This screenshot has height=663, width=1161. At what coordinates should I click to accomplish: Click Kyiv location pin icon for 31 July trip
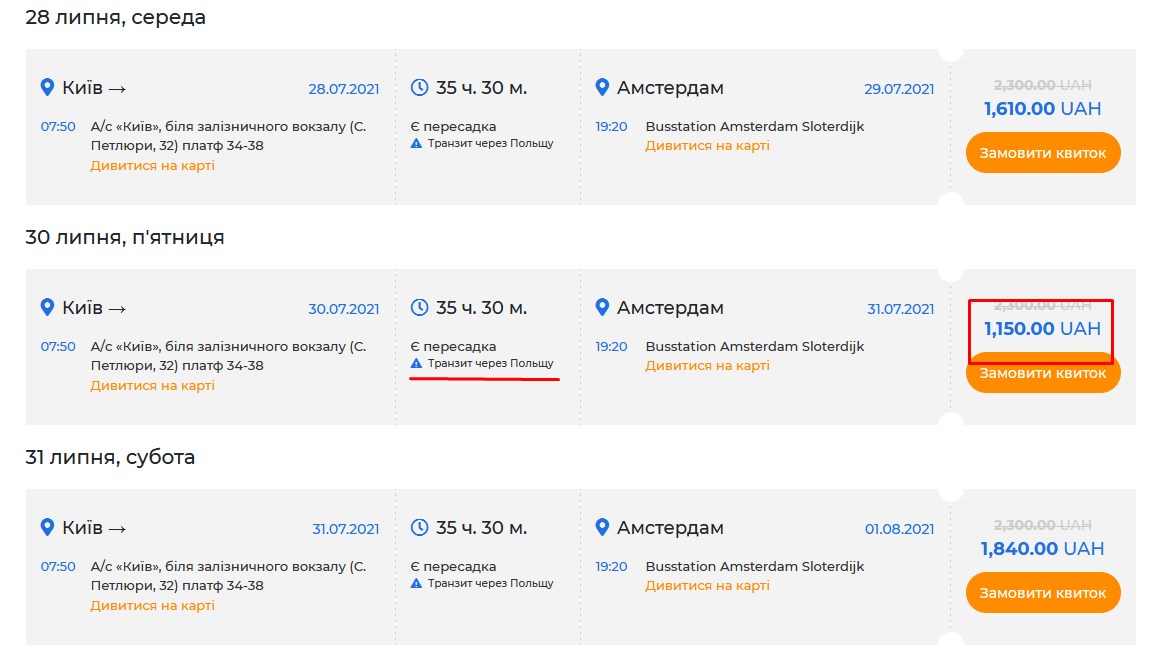tap(46, 528)
